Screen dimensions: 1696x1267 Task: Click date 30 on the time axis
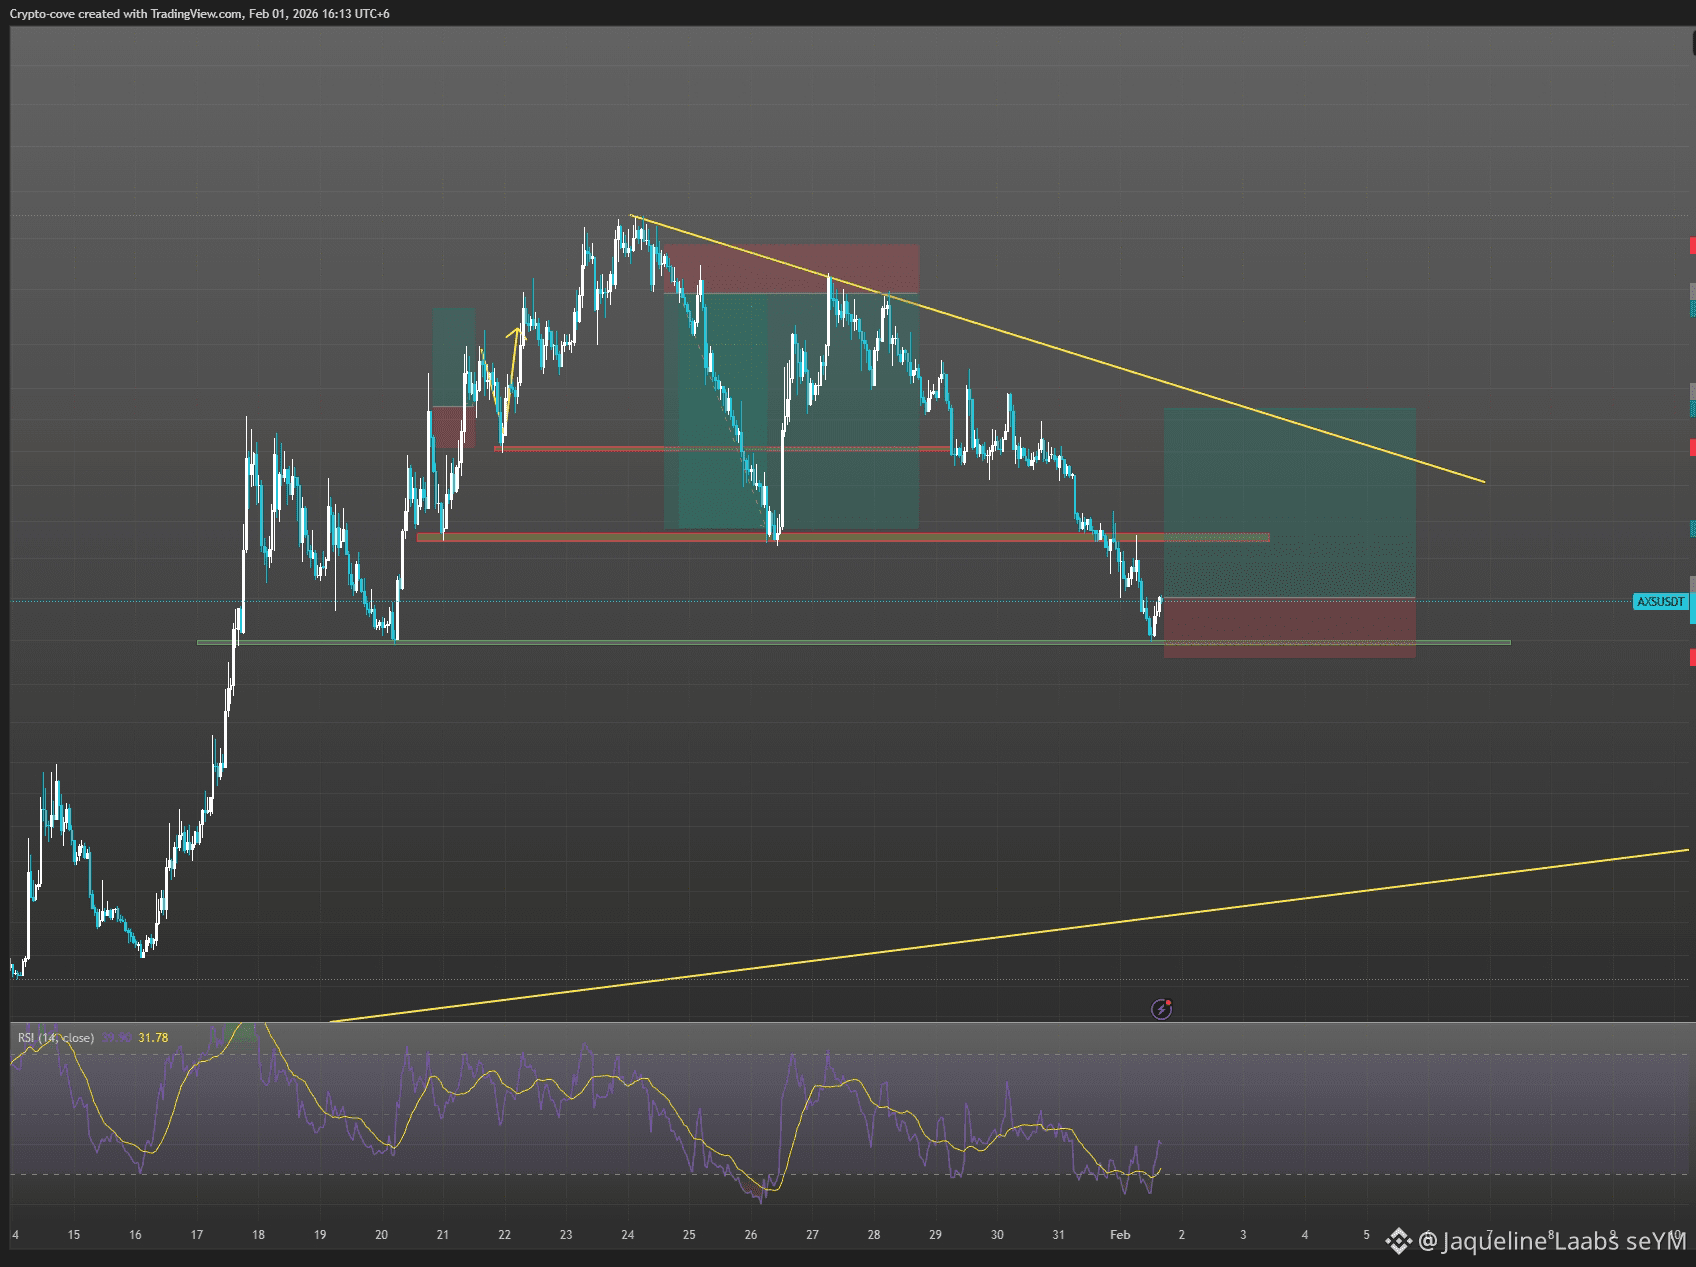997,1235
